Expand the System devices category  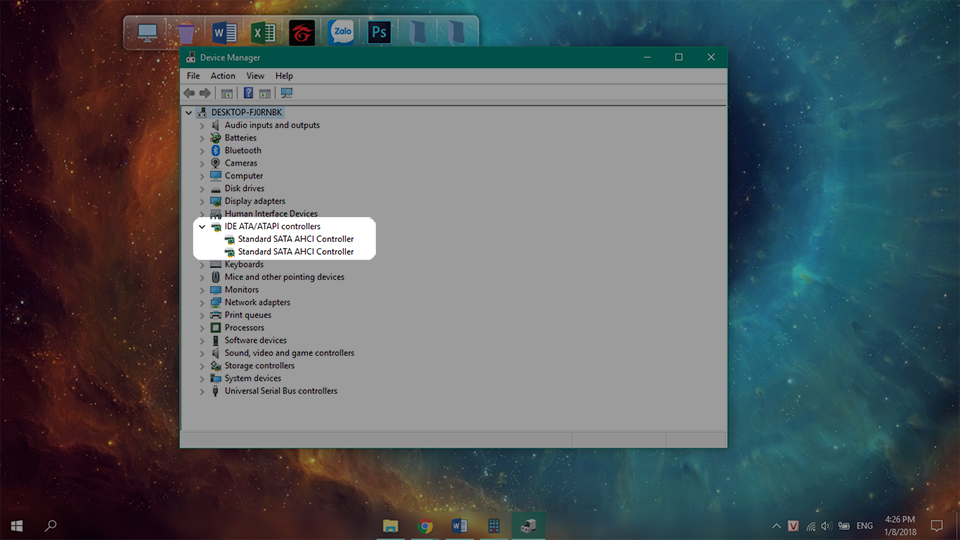pyautogui.click(x=202, y=379)
